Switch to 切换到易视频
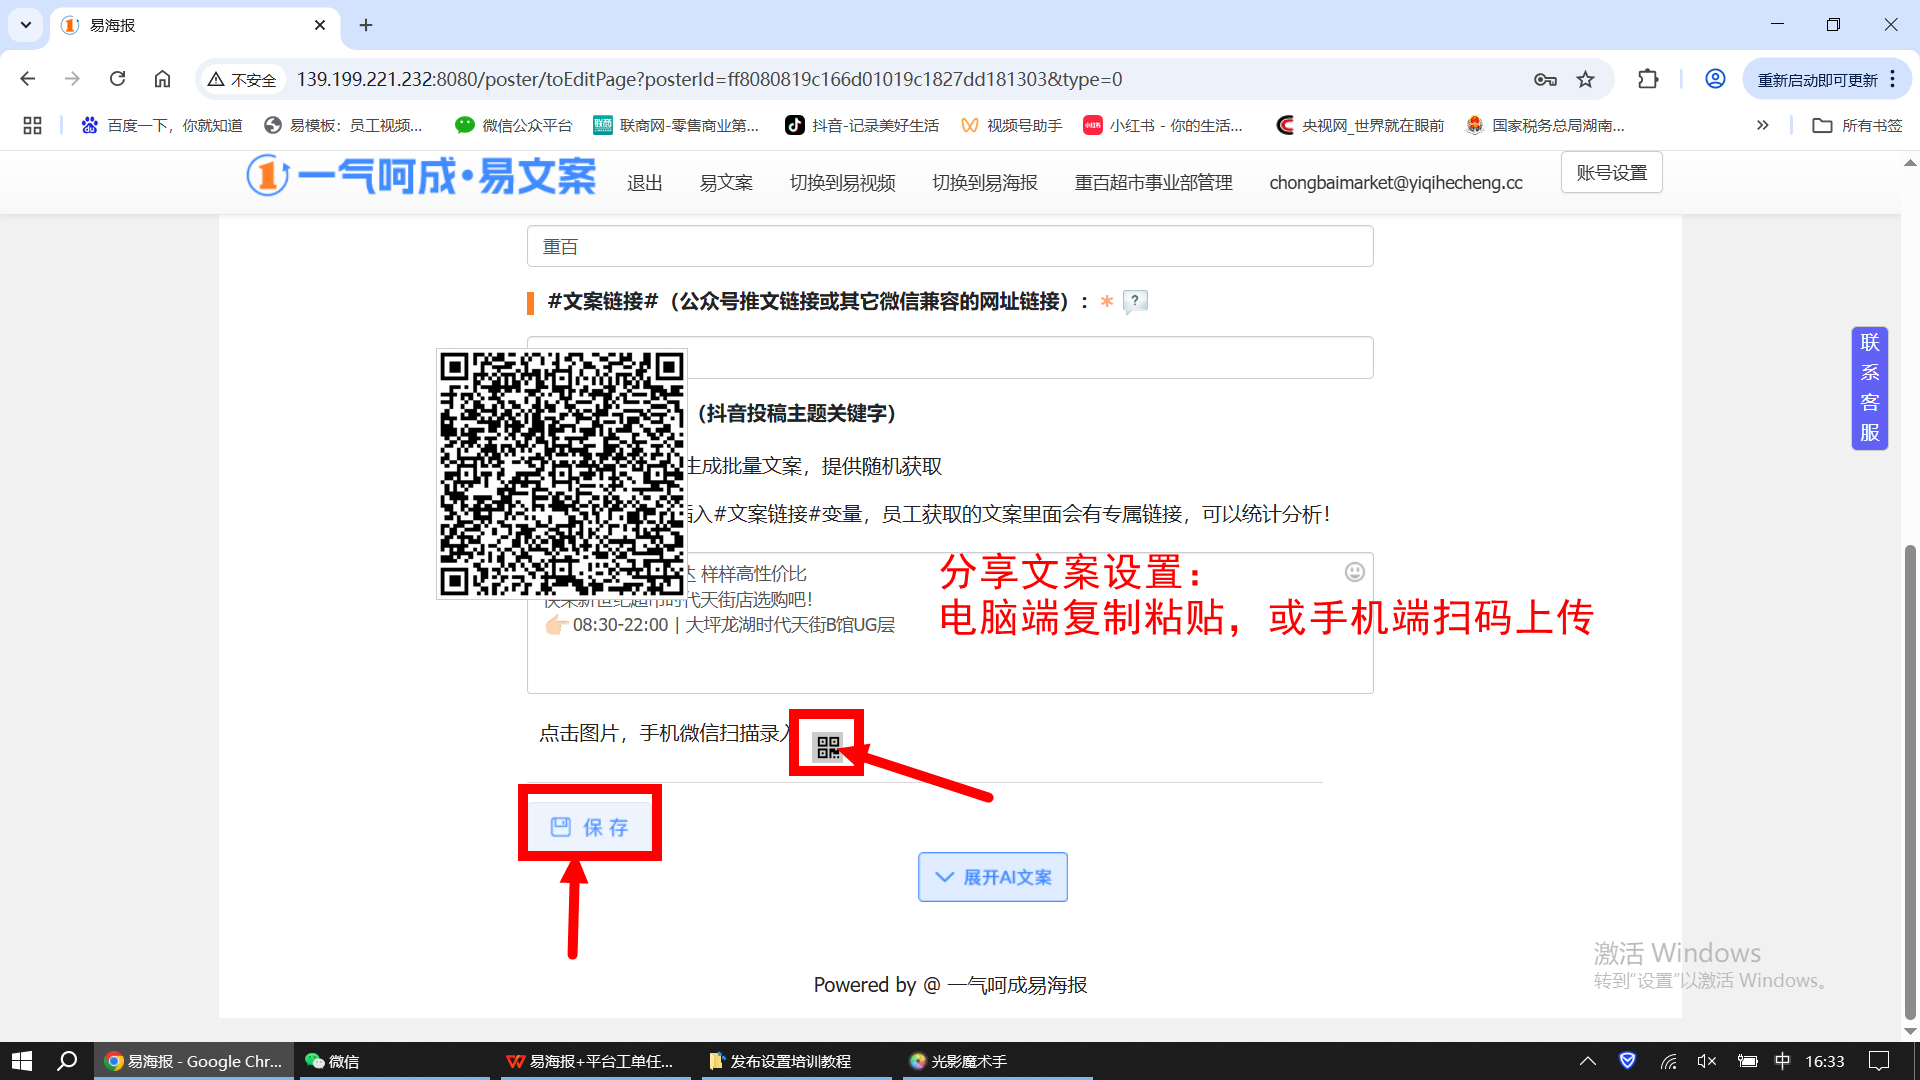Screen dimensions: 1920x1080 point(842,182)
